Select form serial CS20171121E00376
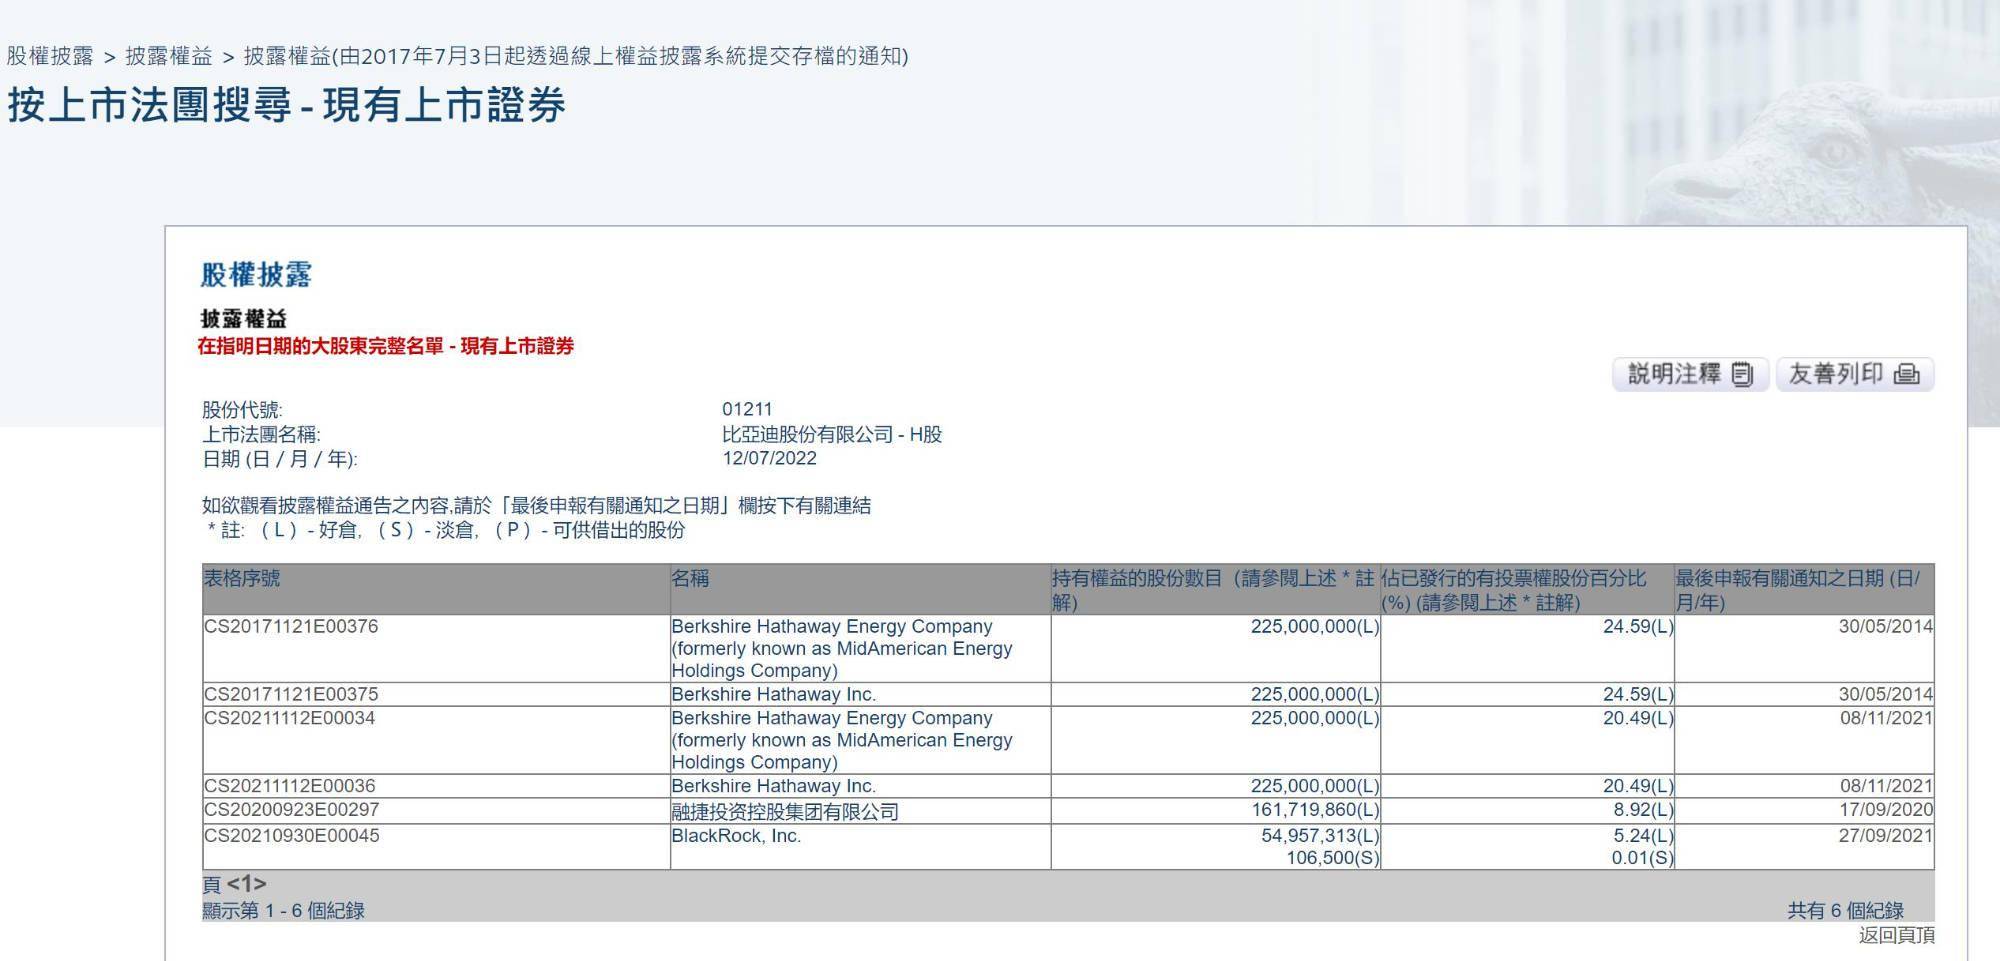The image size is (2000, 961). click(x=291, y=627)
